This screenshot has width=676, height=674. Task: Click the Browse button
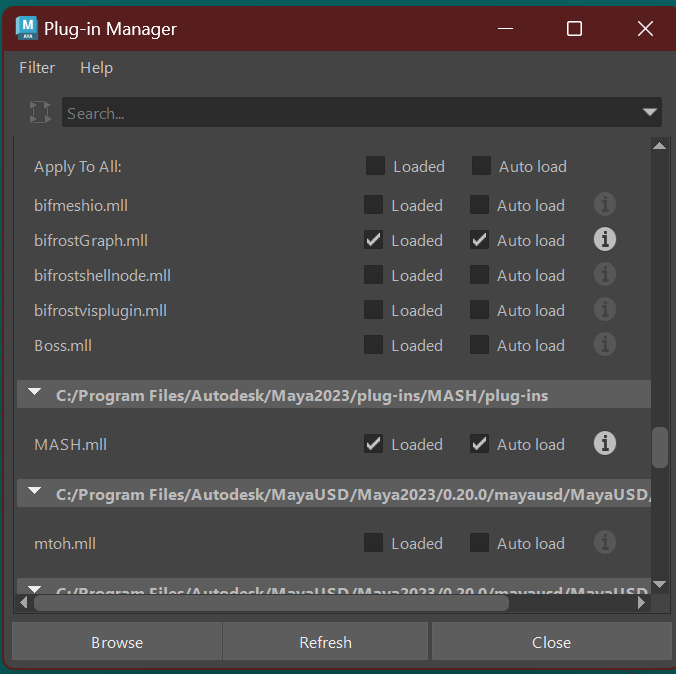[117, 642]
